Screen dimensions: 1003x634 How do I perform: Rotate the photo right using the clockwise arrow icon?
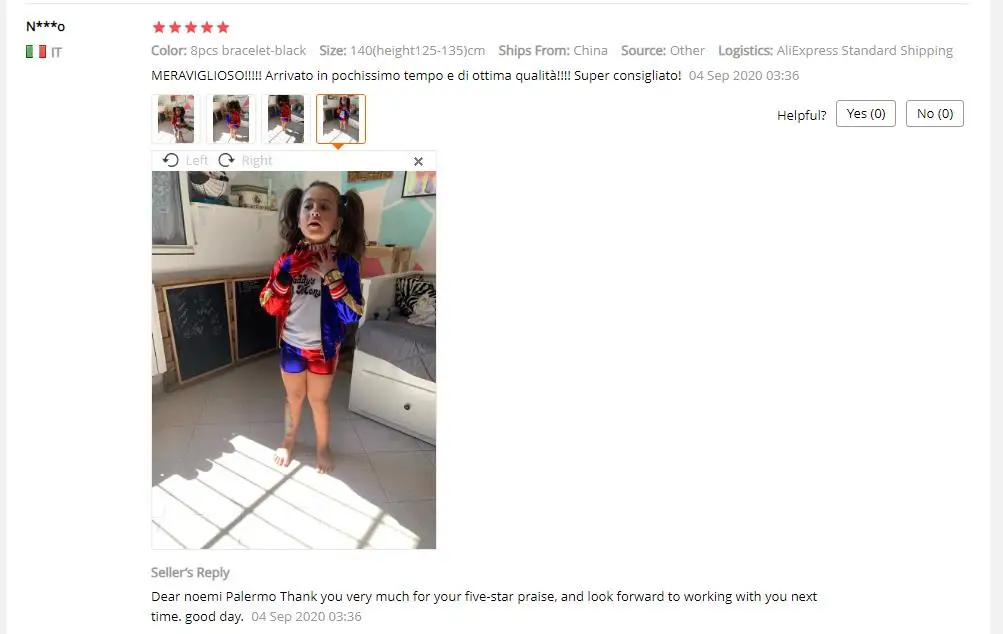click(226, 160)
